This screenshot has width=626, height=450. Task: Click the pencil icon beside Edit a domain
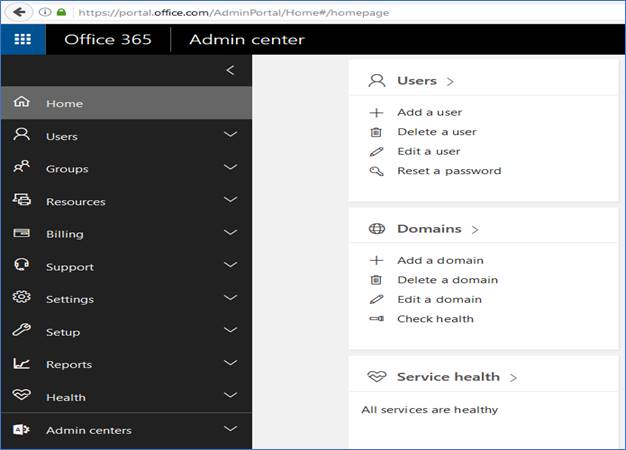click(376, 299)
